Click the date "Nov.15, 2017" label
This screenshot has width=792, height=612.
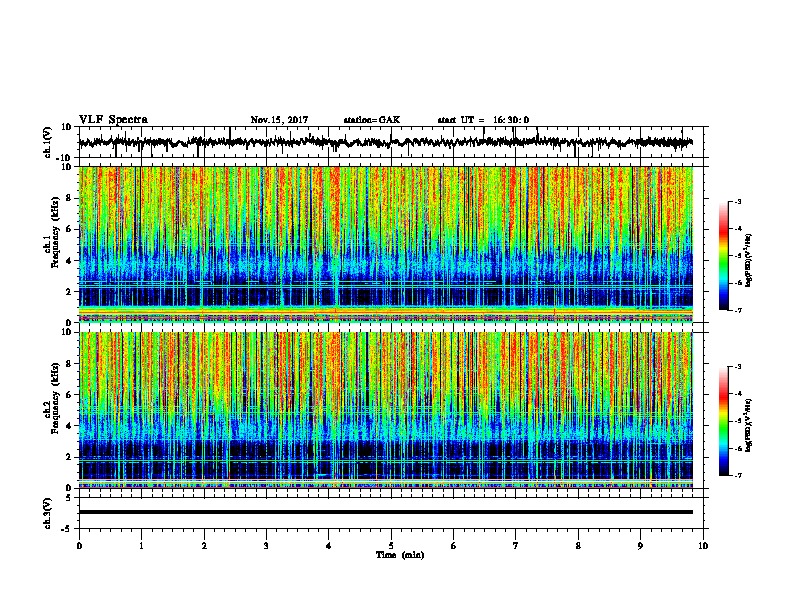279,120
